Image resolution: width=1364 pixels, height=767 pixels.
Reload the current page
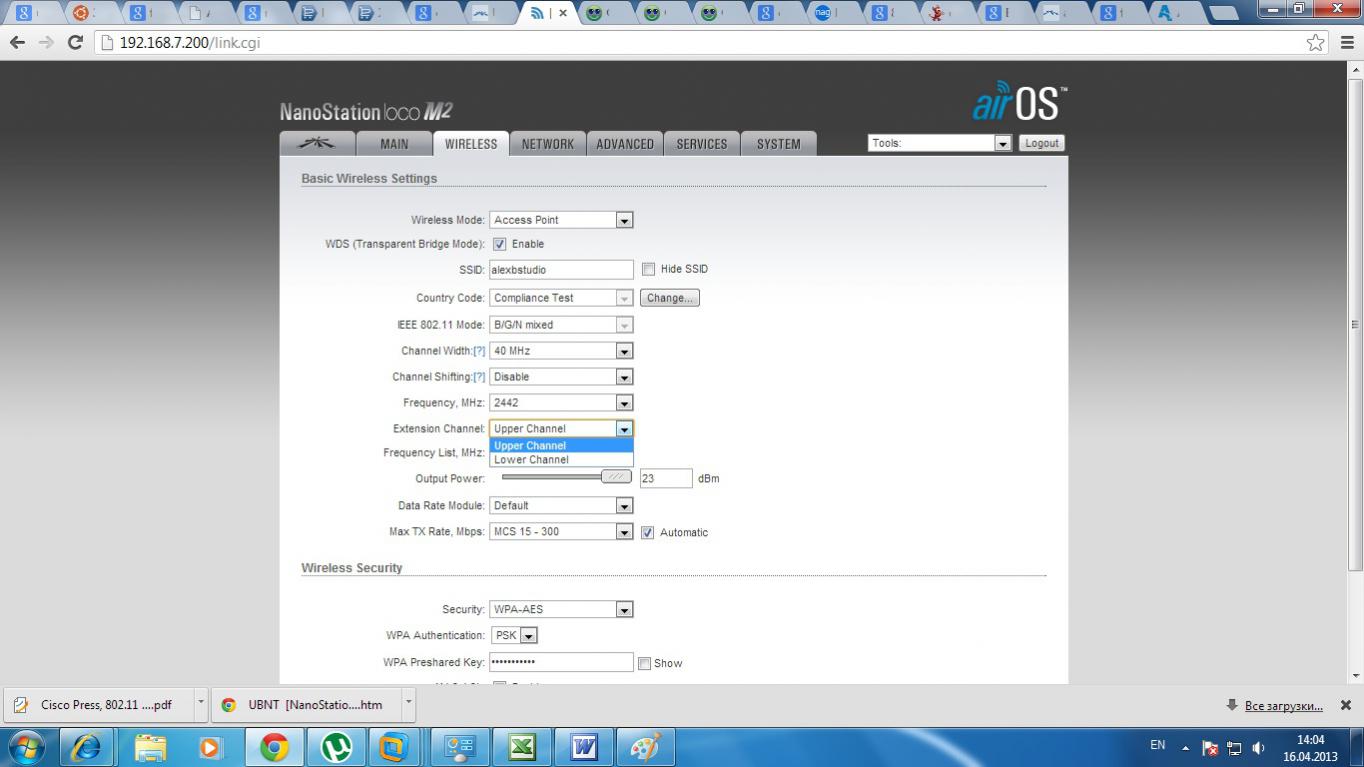(75, 43)
